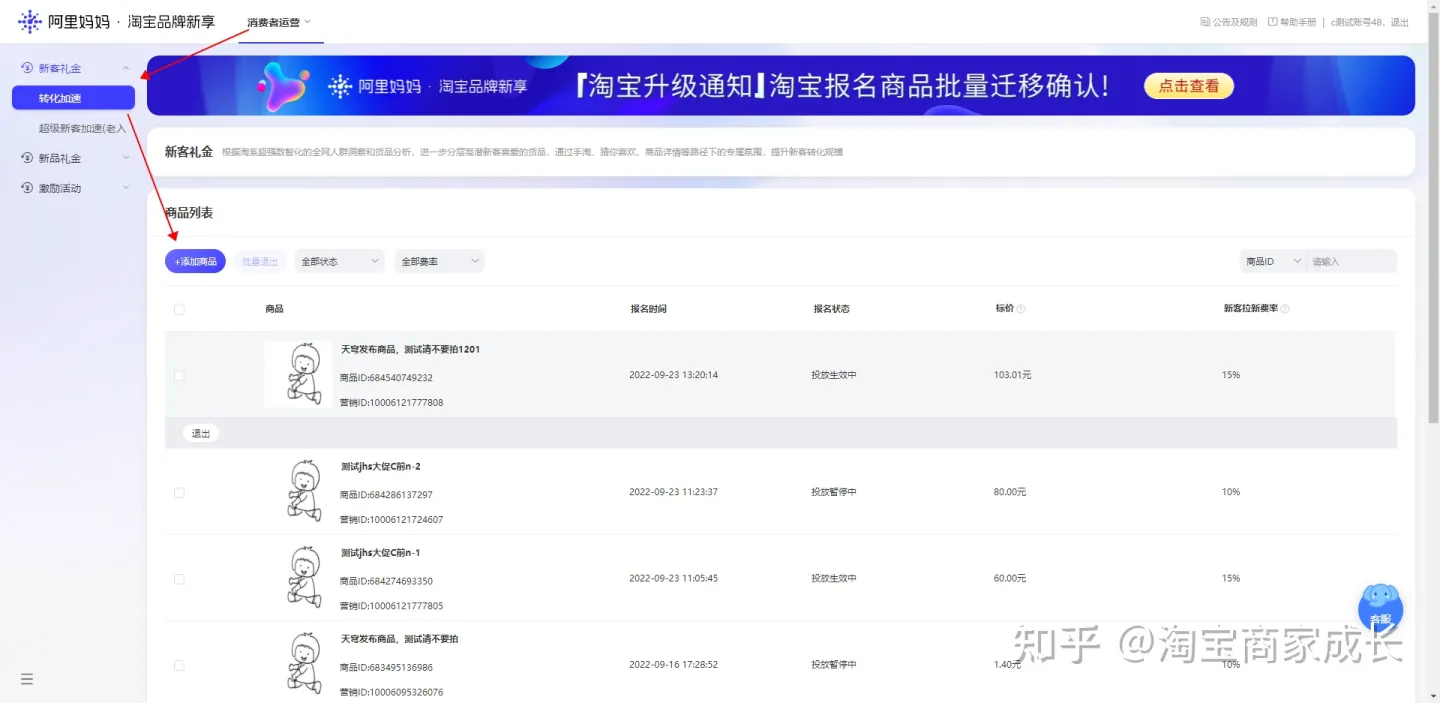Click the 帮助手册 icon
This screenshot has height=703, width=1440.
tap(1272, 22)
